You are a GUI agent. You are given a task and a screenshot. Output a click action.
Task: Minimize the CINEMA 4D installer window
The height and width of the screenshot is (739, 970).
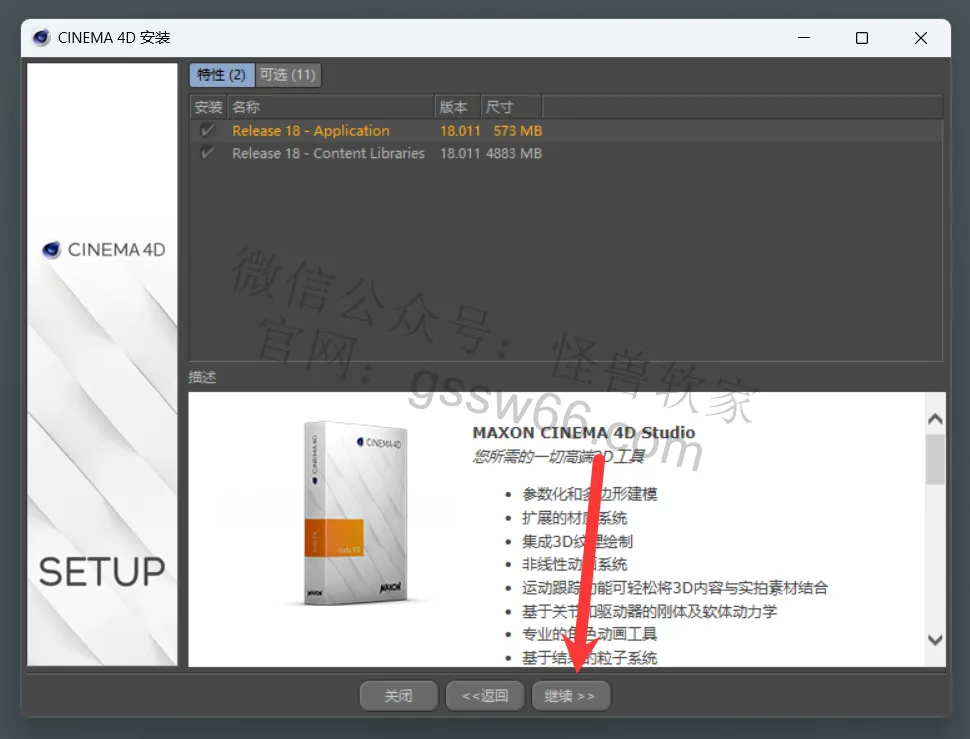[x=804, y=38]
